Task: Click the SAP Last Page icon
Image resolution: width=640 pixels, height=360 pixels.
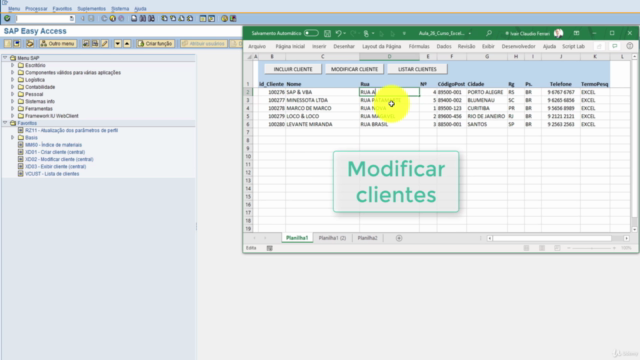Action: [190, 18]
